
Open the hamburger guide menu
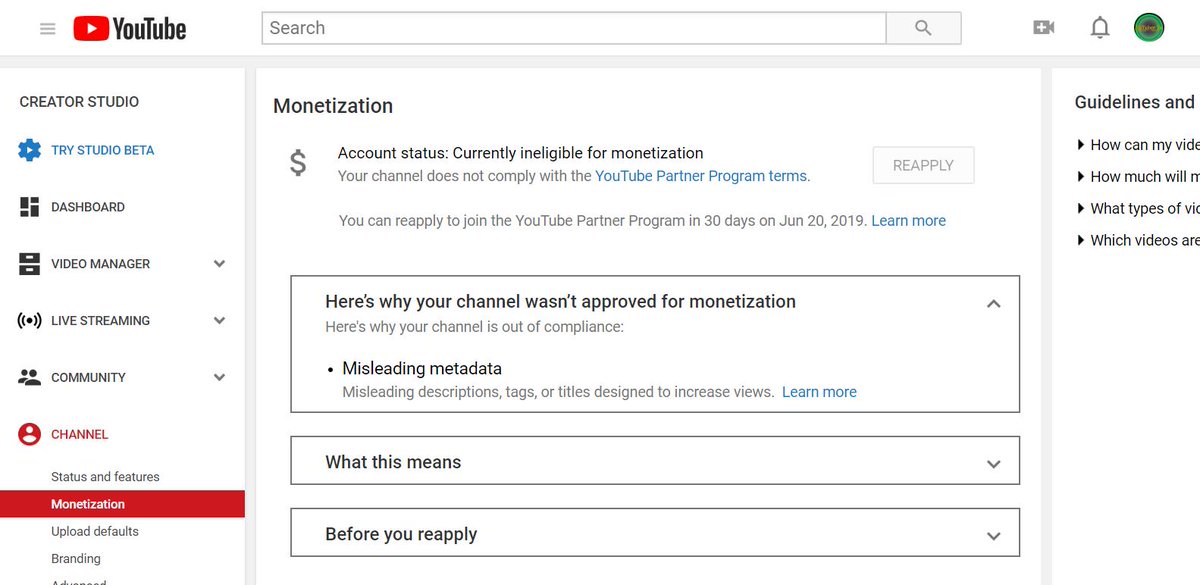click(47, 29)
